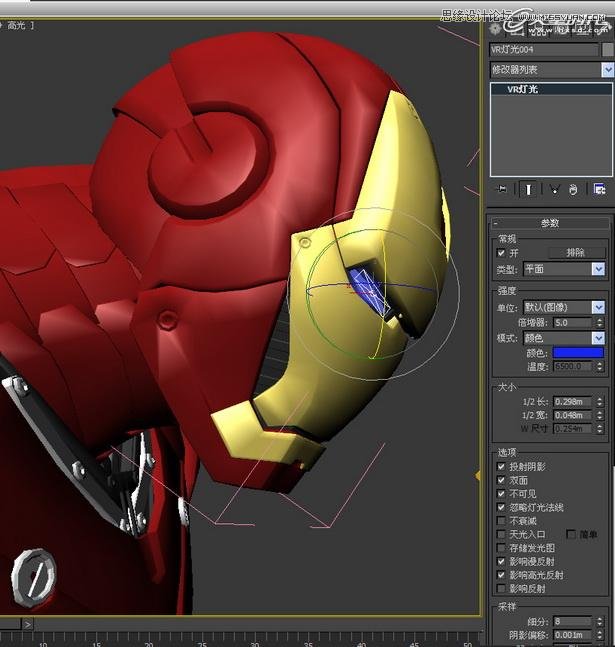The width and height of the screenshot is (615, 647).
Task: Select the VR灯光 entry in modifier stack
Action: [x=551, y=89]
